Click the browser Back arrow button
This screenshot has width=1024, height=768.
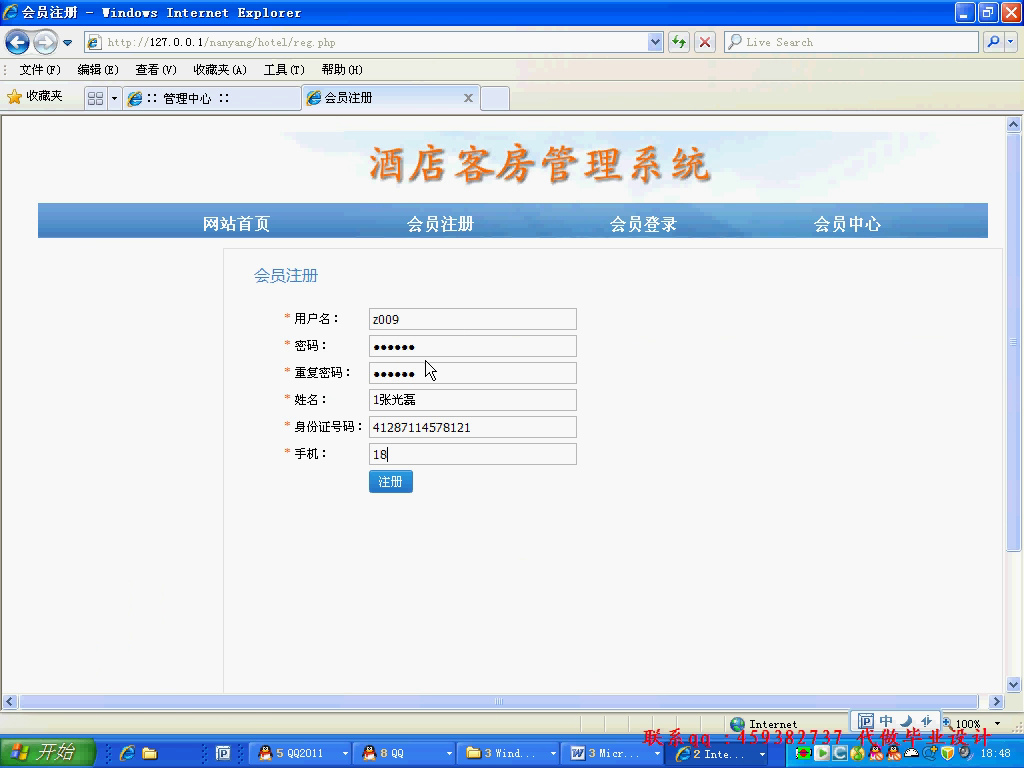point(17,42)
